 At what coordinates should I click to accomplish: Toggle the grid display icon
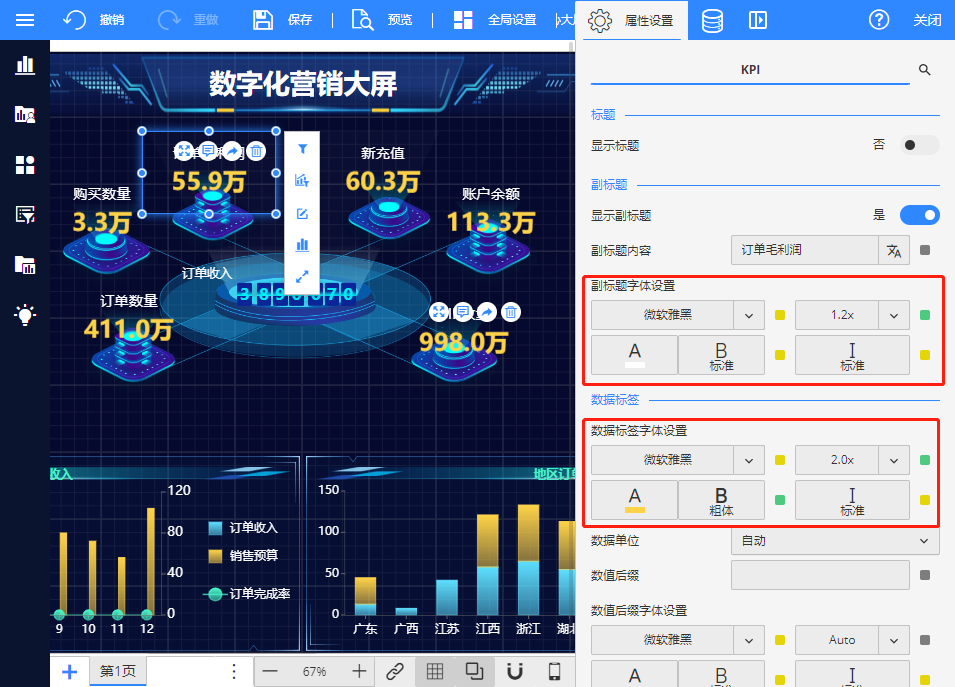tap(435, 671)
